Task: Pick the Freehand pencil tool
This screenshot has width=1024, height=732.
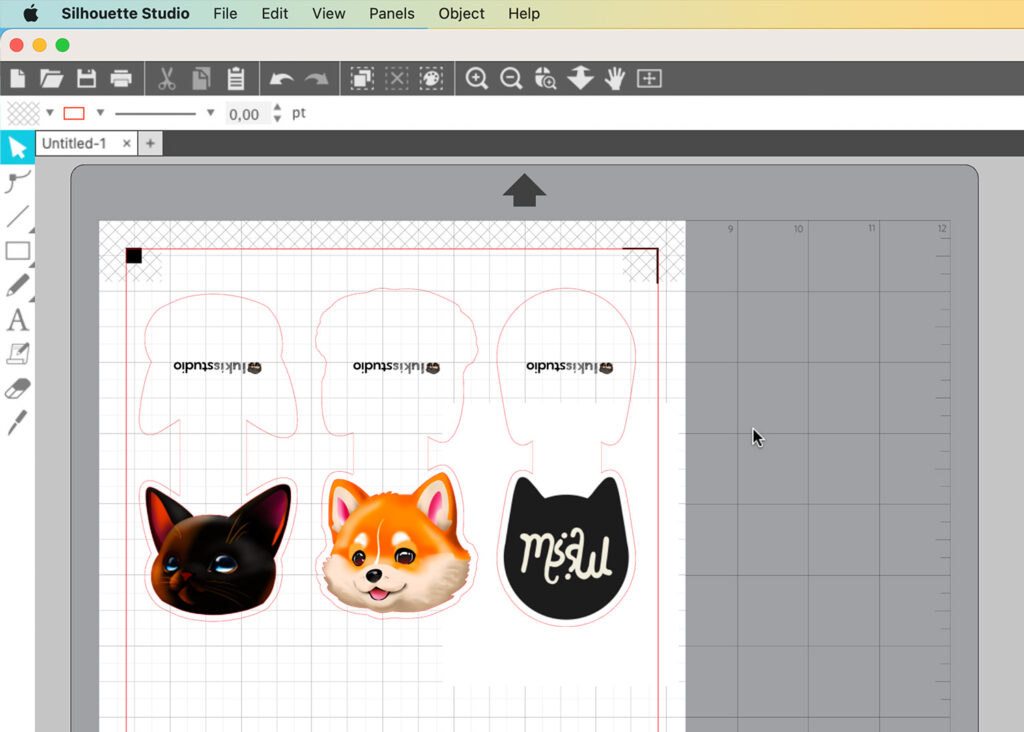Action: tap(17, 285)
